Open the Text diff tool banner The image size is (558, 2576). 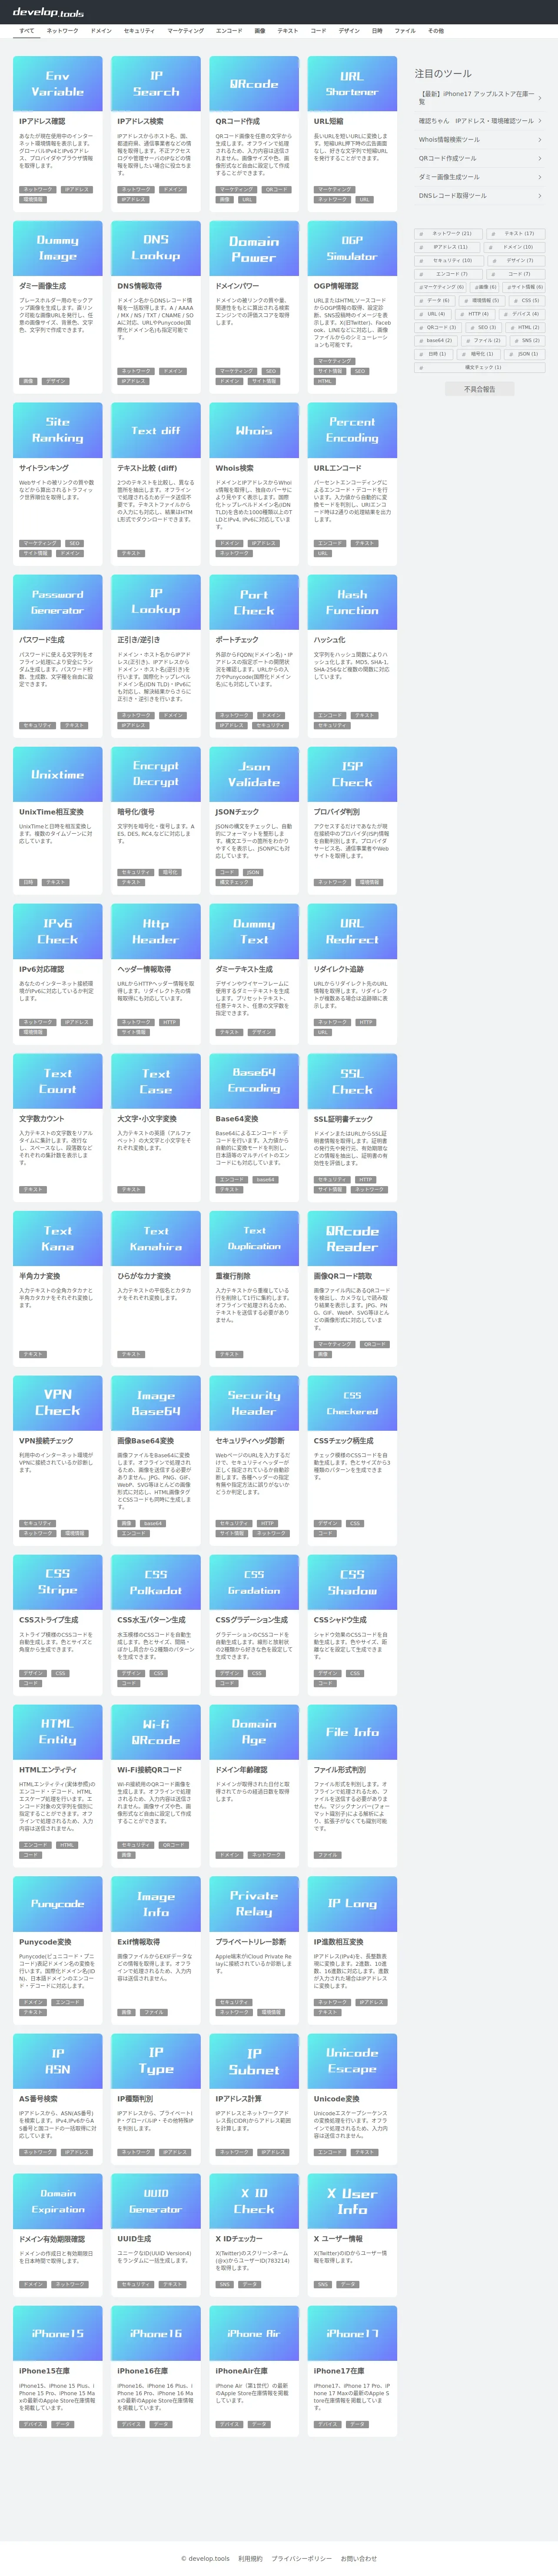tap(156, 430)
